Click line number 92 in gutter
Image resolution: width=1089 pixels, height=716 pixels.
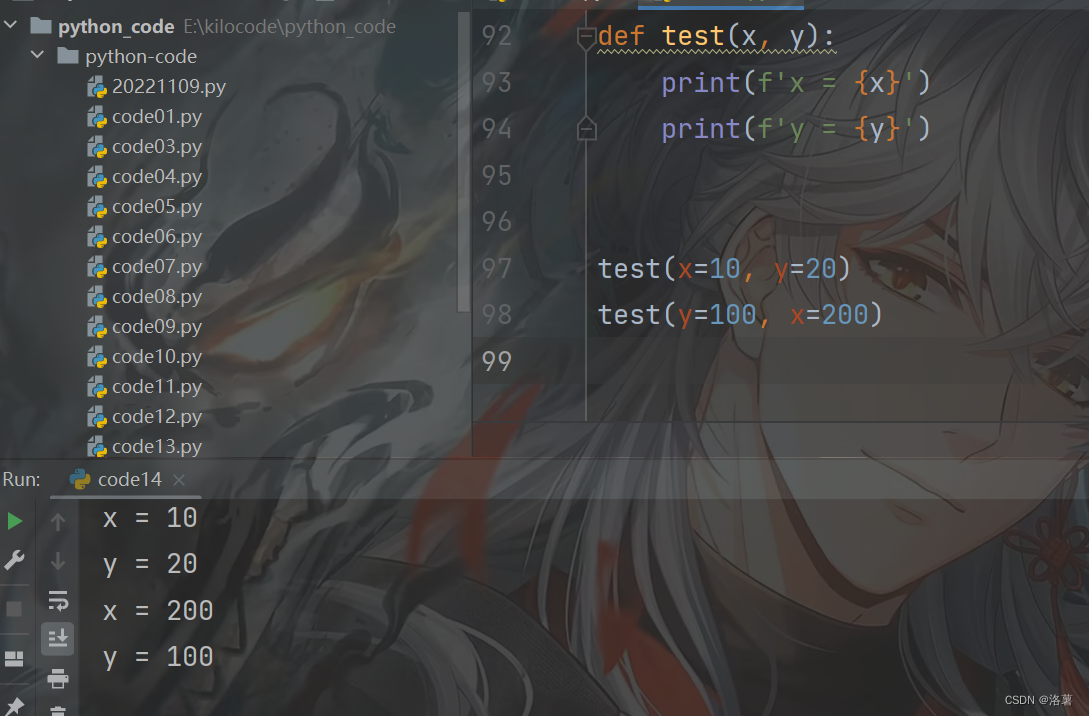497,36
